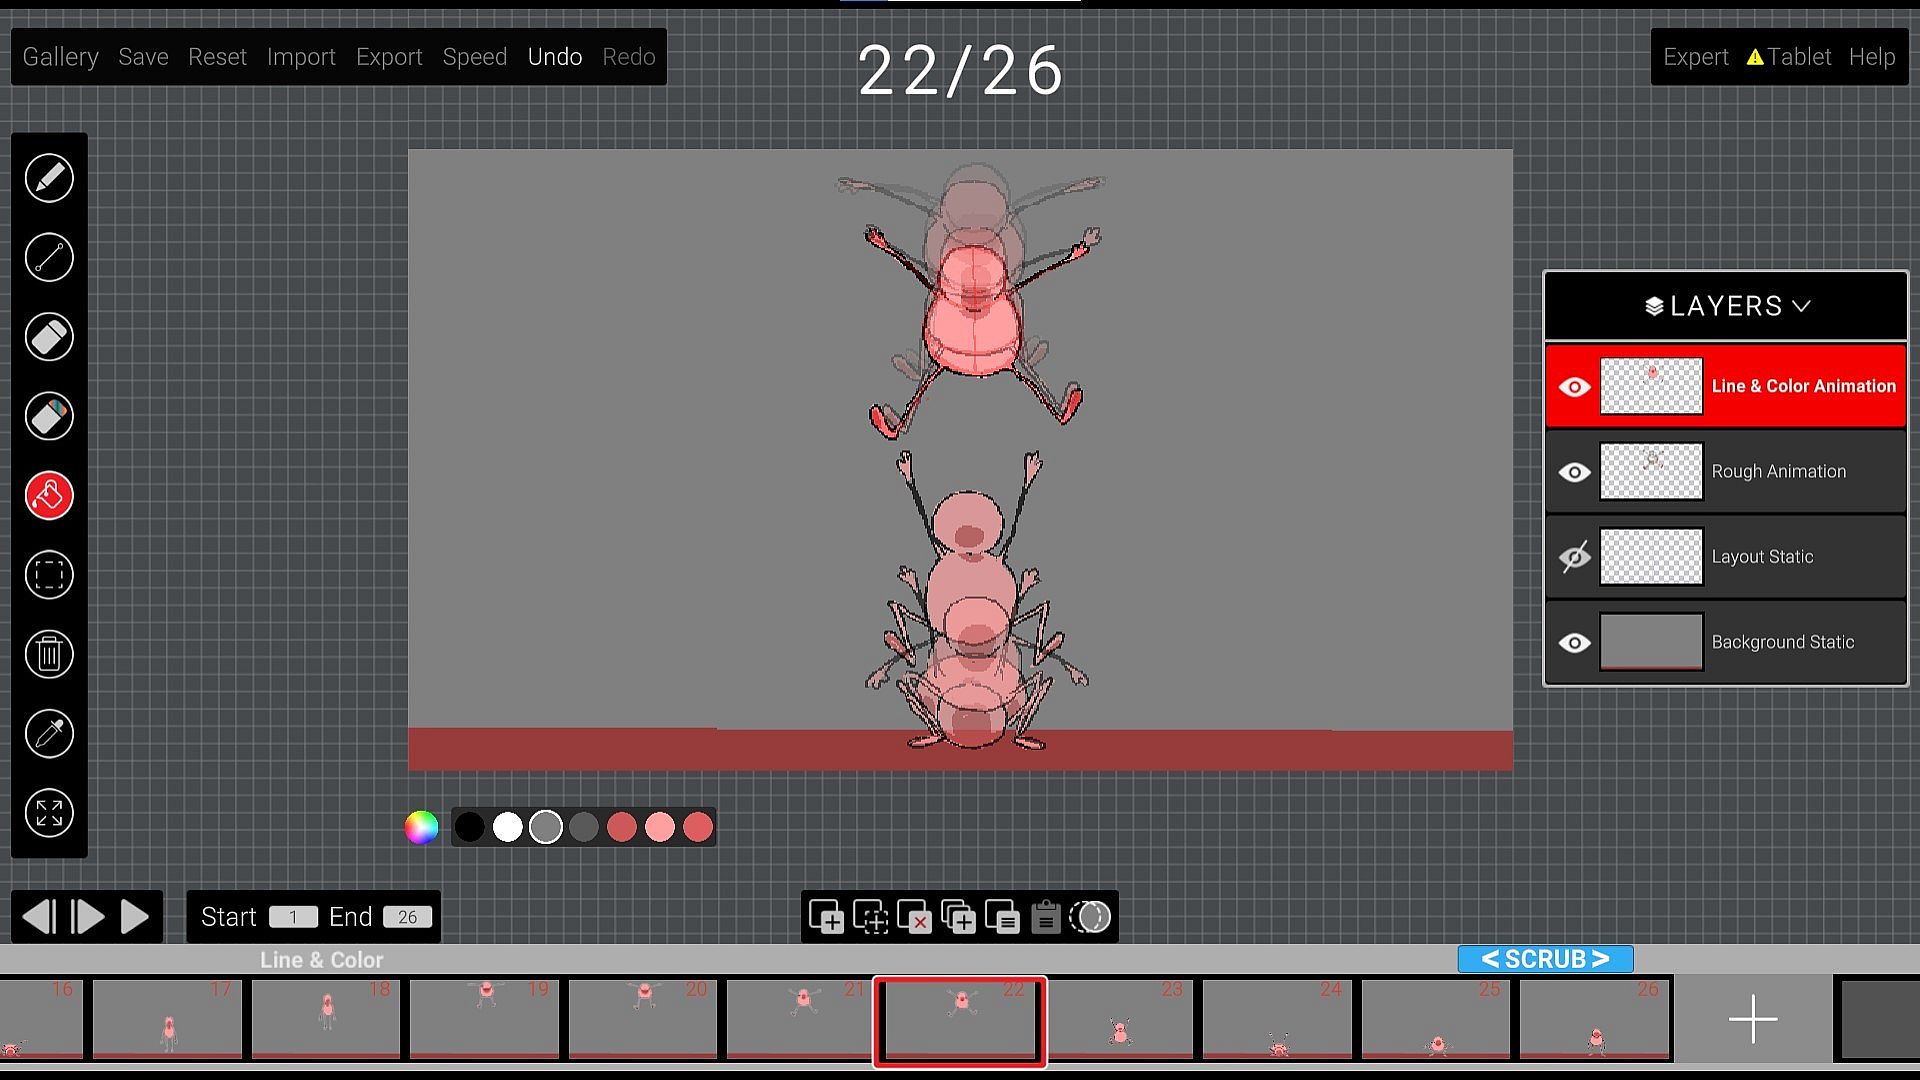Choose the lasso selection tool

[49, 575]
